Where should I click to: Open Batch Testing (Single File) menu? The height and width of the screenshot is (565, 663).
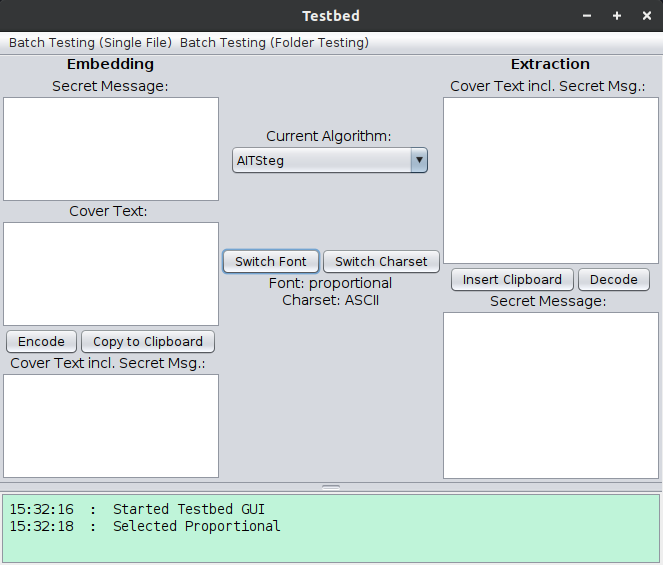tap(90, 43)
